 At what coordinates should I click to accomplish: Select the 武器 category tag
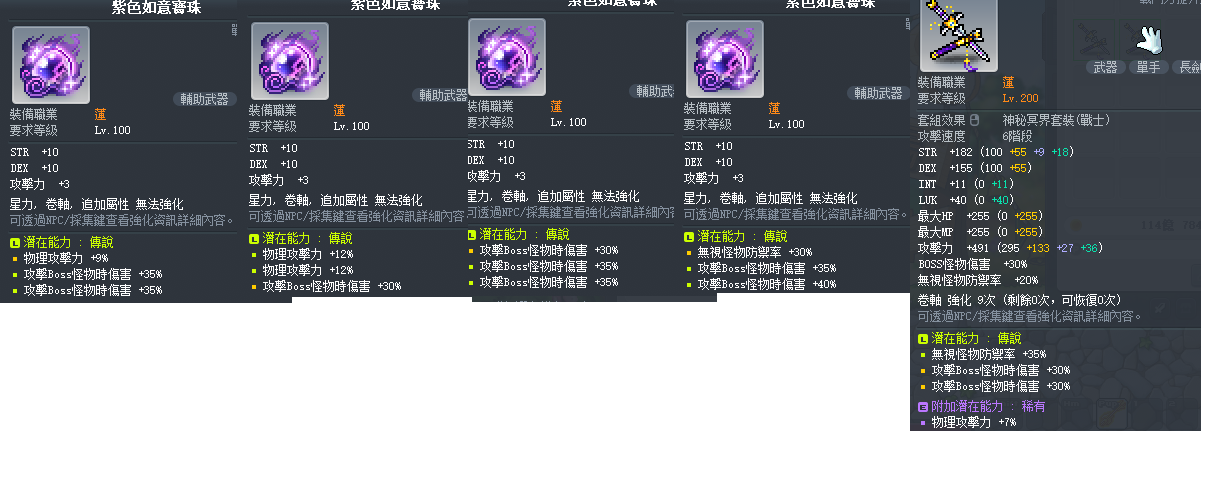tap(1105, 67)
